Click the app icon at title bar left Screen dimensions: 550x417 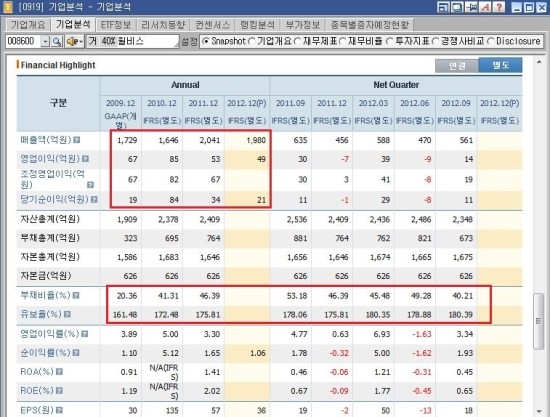tap(7, 7)
